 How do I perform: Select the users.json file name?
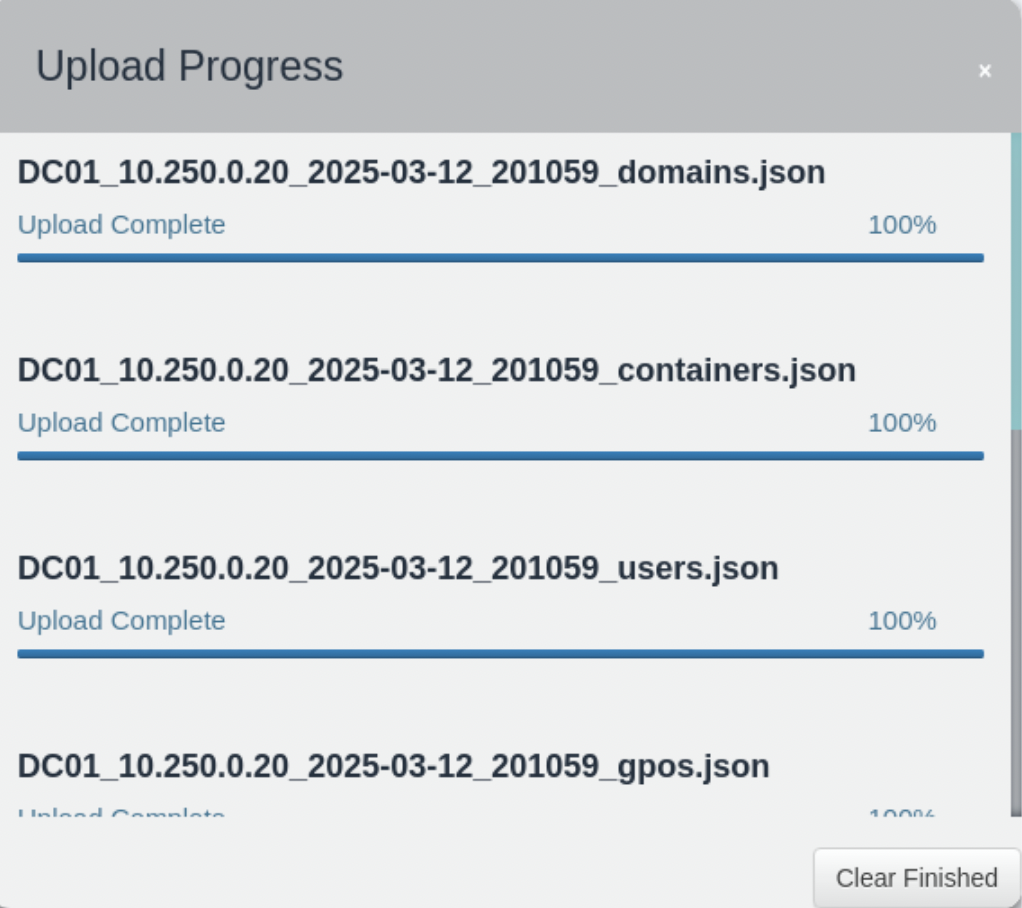point(398,569)
